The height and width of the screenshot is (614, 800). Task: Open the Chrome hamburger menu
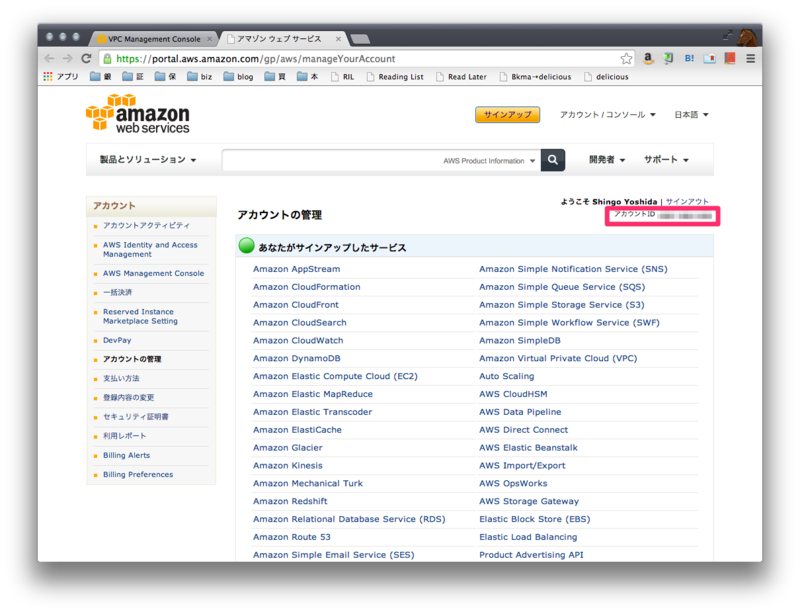[751, 58]
